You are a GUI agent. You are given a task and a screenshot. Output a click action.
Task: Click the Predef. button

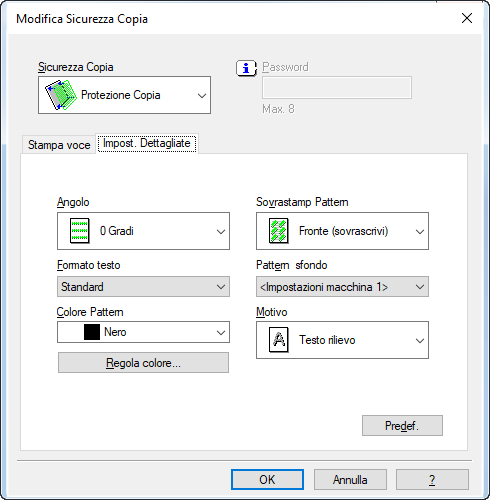pyautogui.click(x=402, y=425)
